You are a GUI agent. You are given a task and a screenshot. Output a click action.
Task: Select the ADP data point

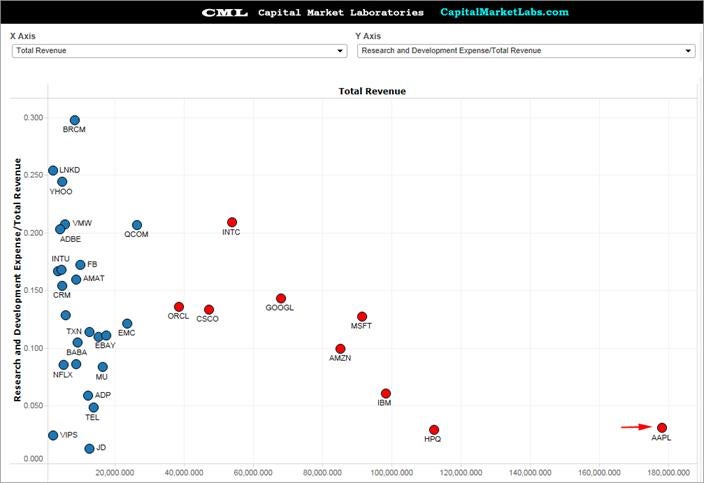(x=88, y=395)
